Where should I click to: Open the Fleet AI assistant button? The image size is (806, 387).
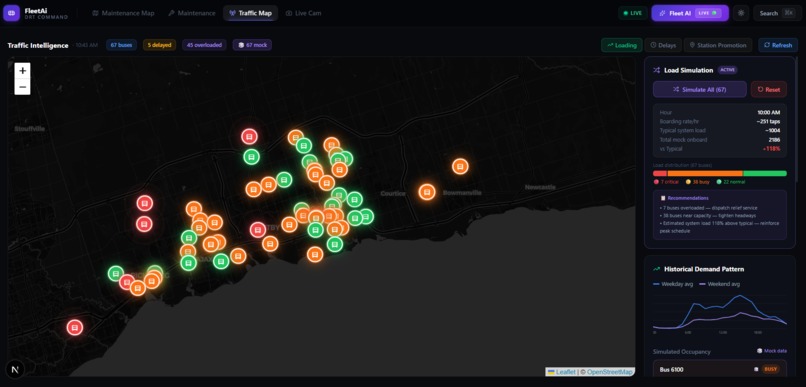click(x=690, y=13)
